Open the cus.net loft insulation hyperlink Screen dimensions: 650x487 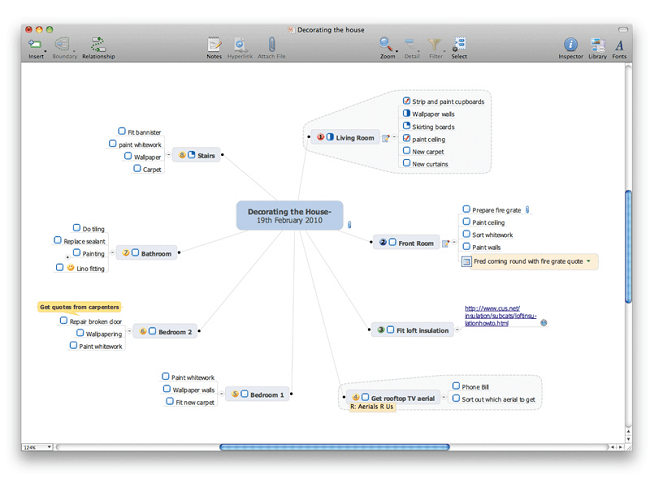click(x=500, y=316)
